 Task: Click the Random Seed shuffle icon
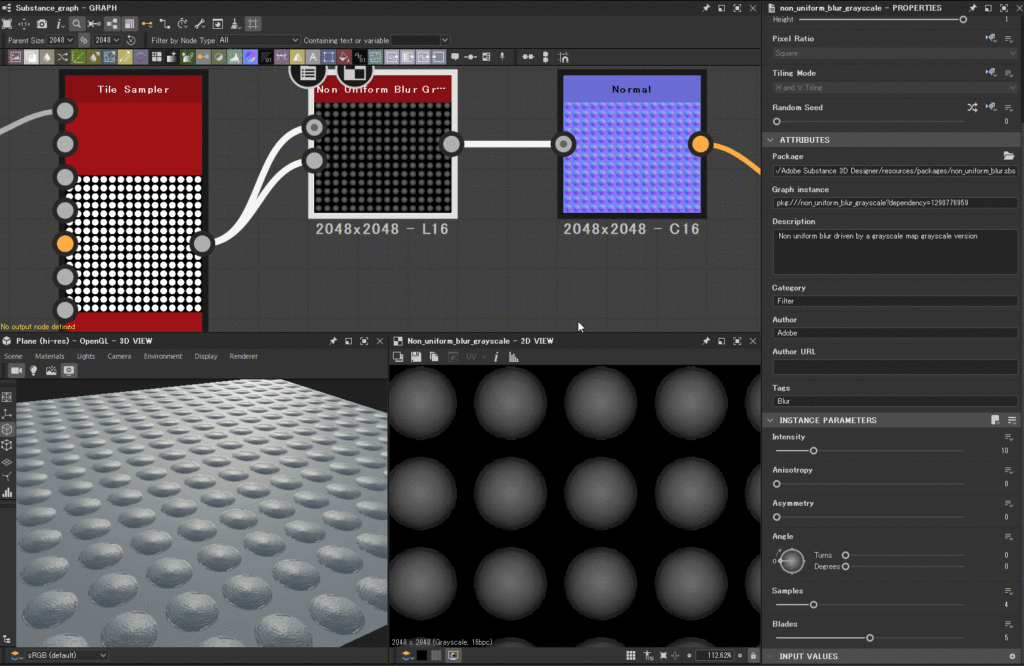pyautogui.click(x=972, y=107)
